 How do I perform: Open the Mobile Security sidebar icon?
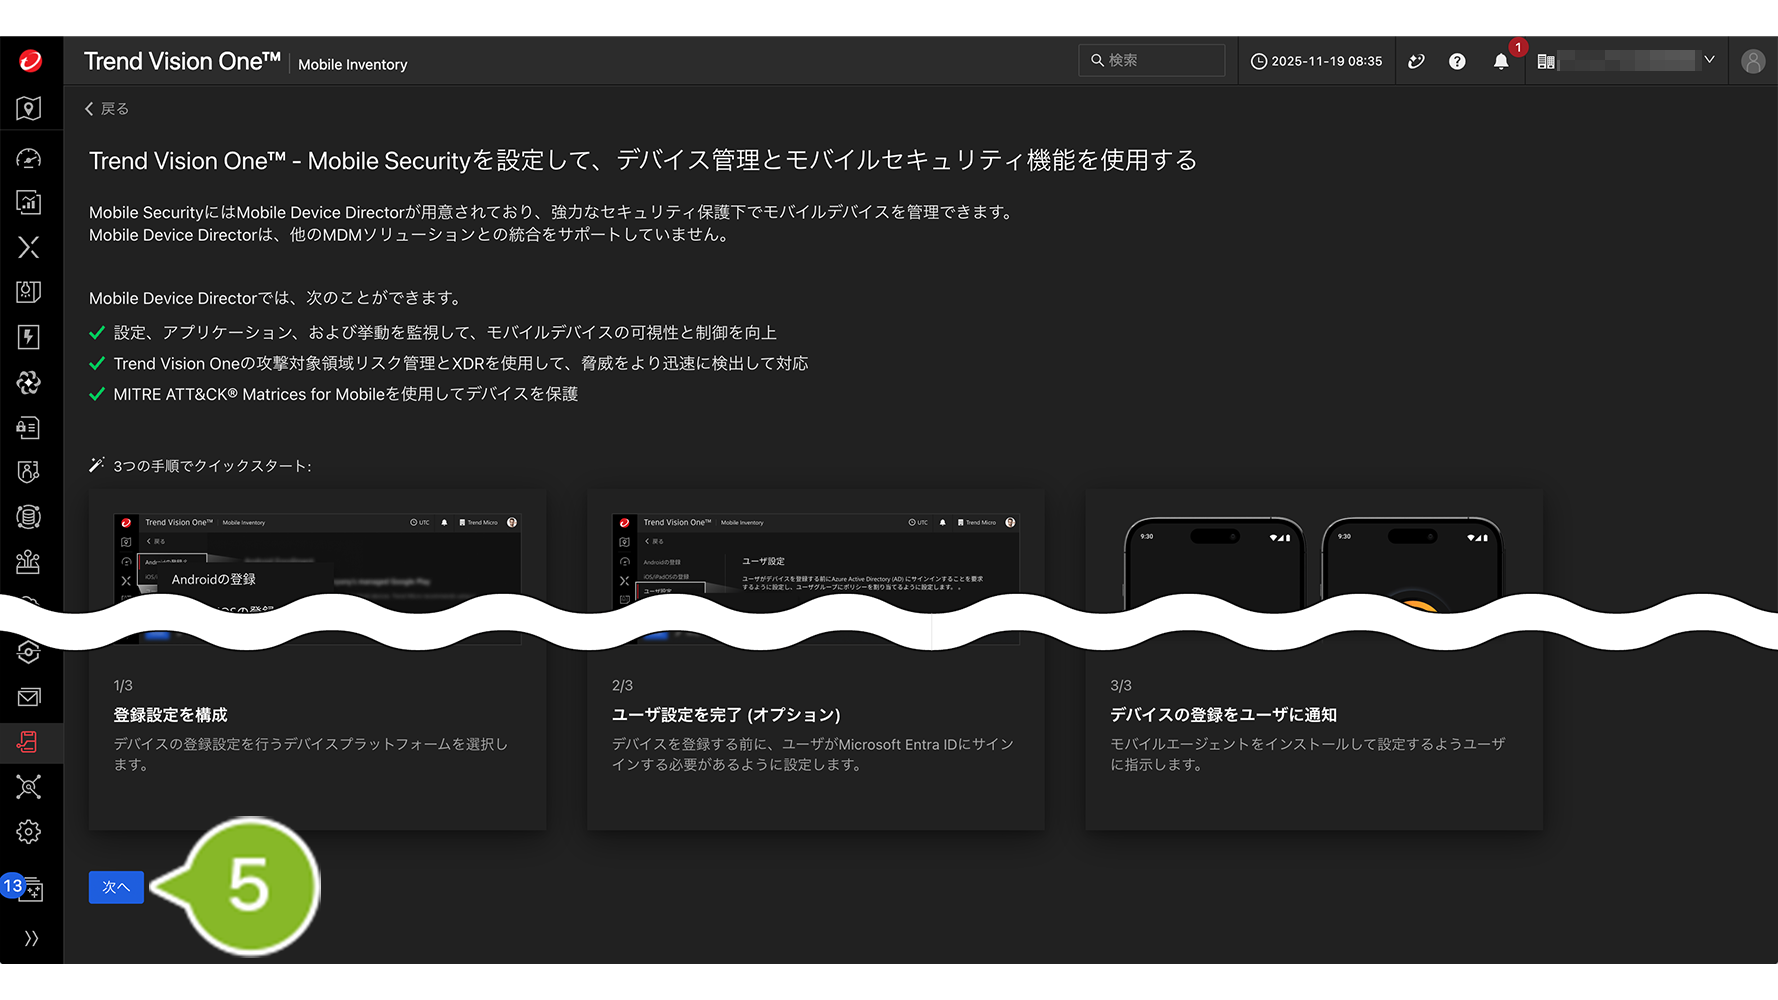tap(29, 742)
